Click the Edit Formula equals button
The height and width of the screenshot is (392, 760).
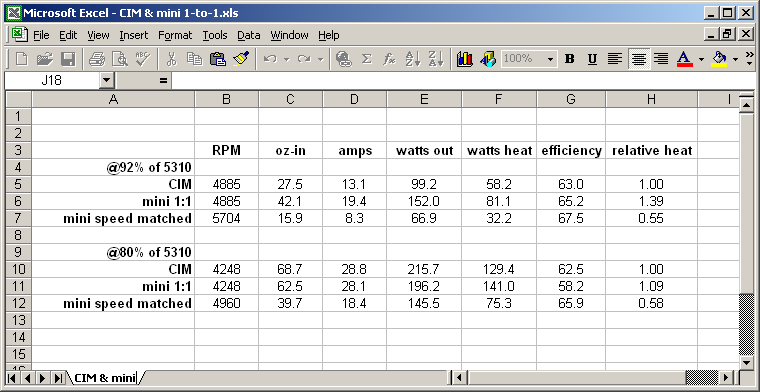(163, 80)
